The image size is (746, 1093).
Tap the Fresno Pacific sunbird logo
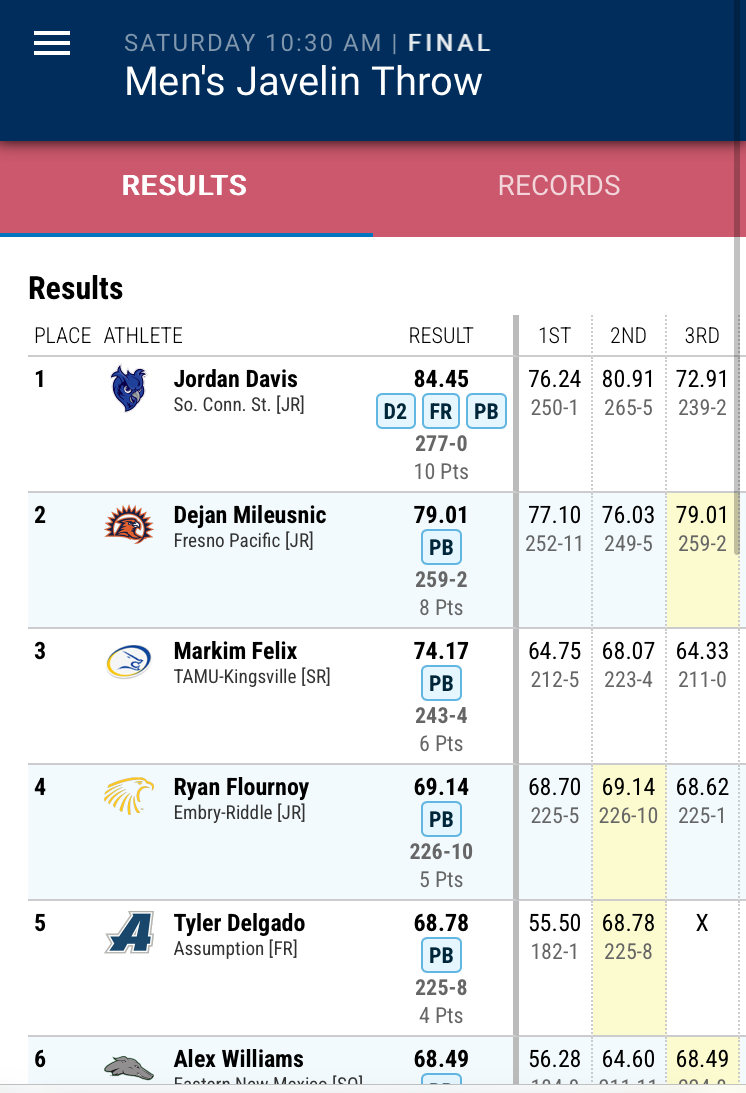129,525
